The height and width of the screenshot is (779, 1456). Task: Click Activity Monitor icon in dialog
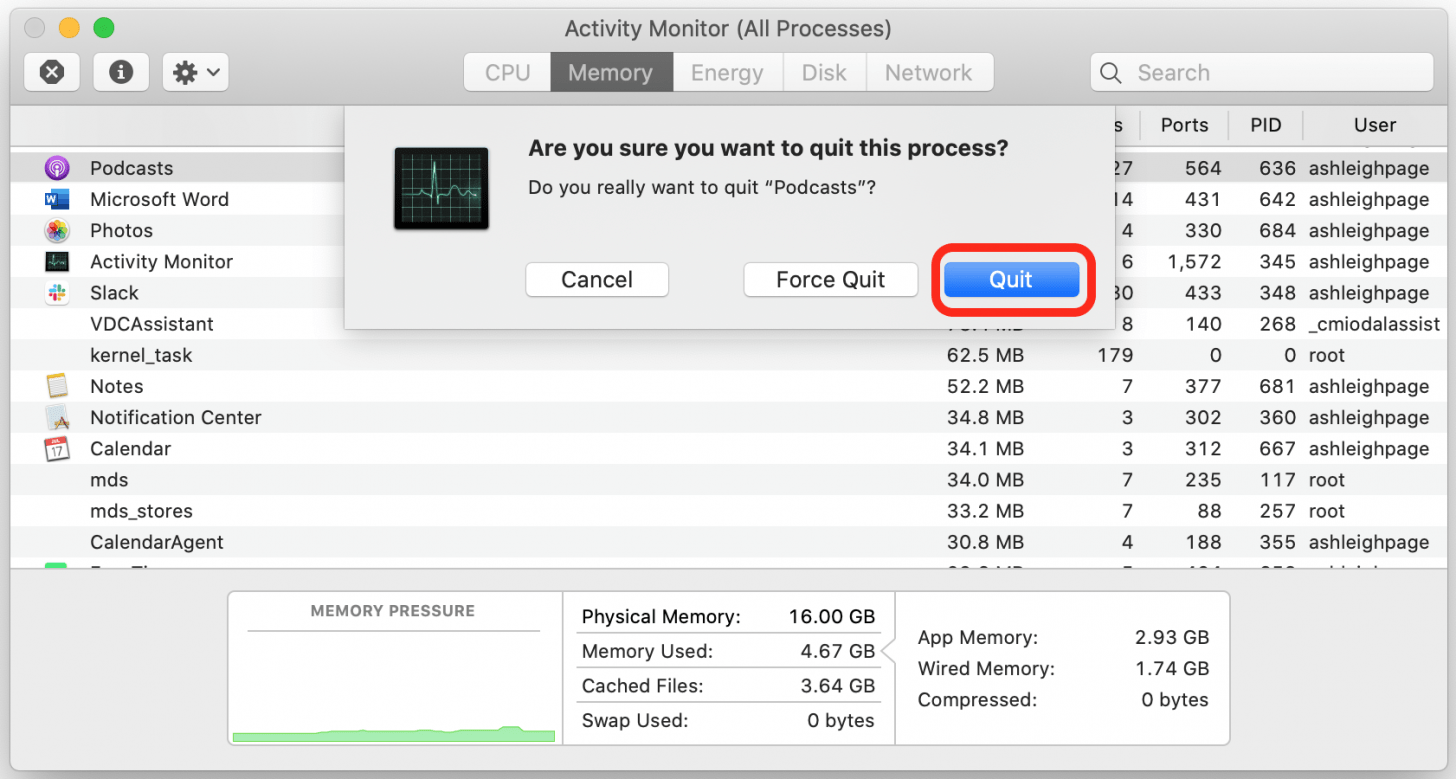441,189
